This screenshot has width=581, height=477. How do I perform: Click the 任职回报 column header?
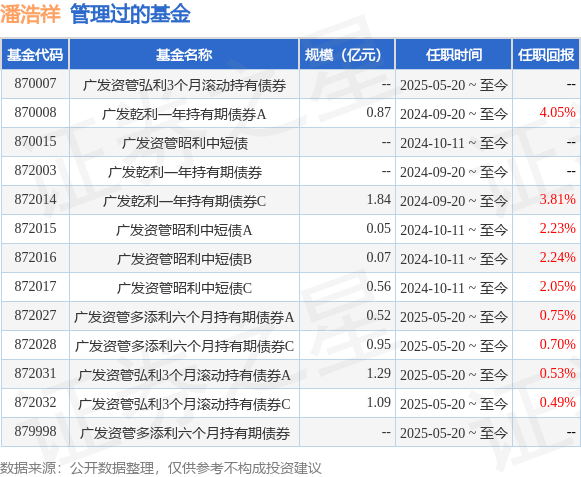pos(546,55)
